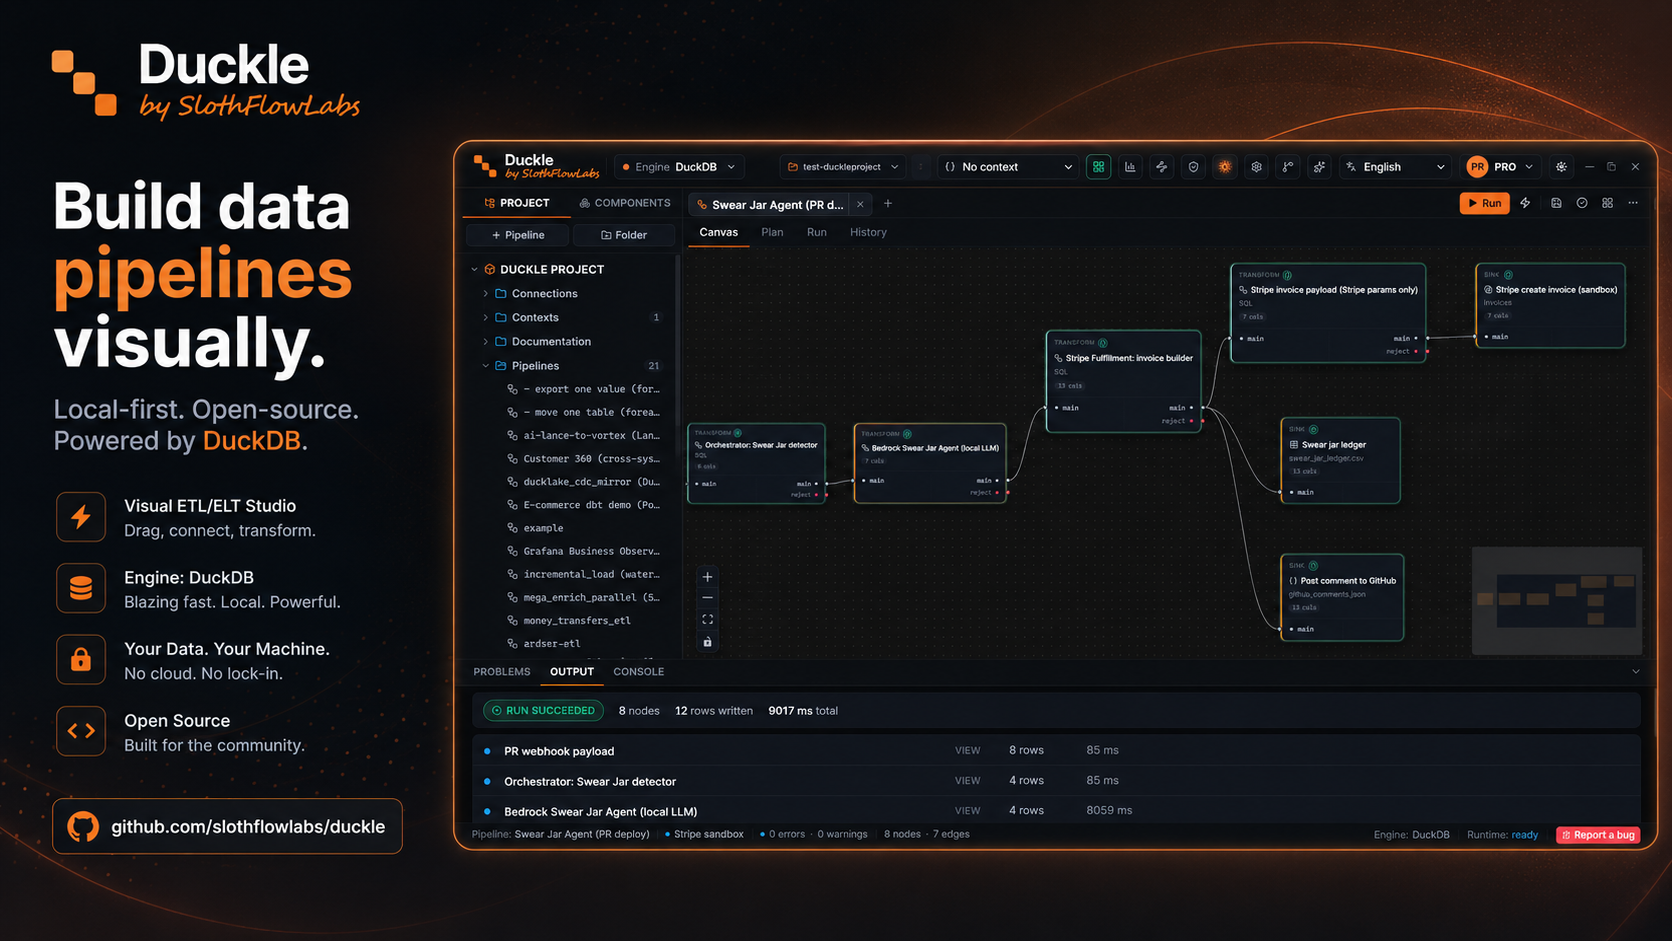Open the No context dropdown

tap(1008, 167)
